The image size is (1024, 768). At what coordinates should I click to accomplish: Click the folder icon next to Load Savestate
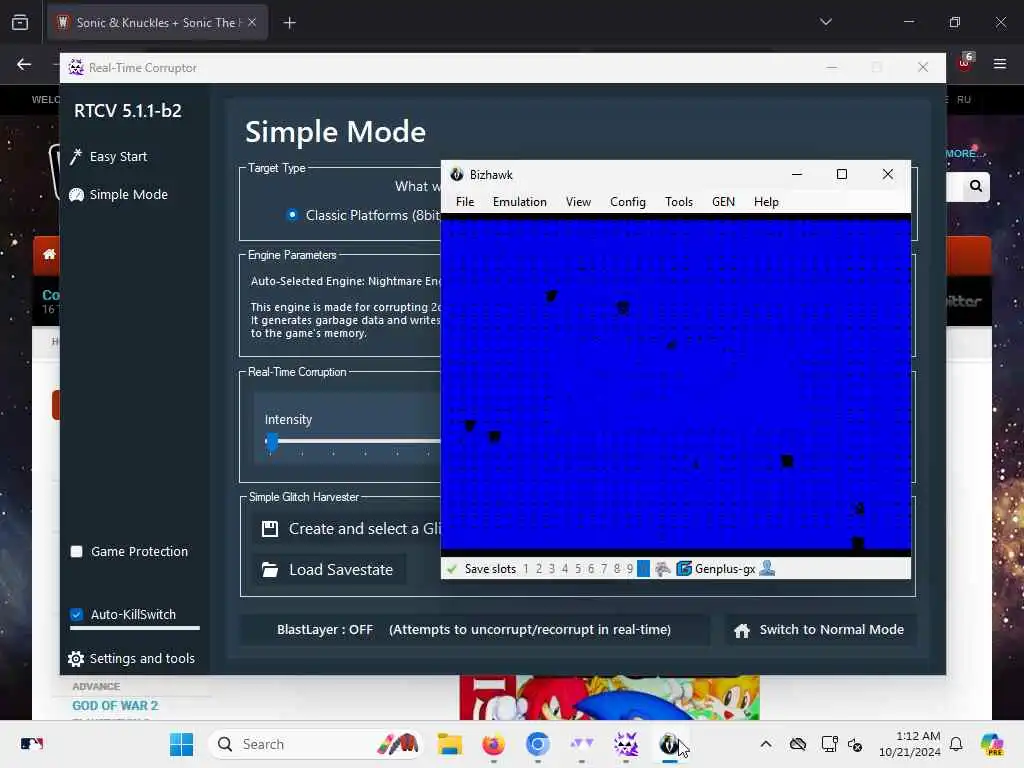pos(270,569)
